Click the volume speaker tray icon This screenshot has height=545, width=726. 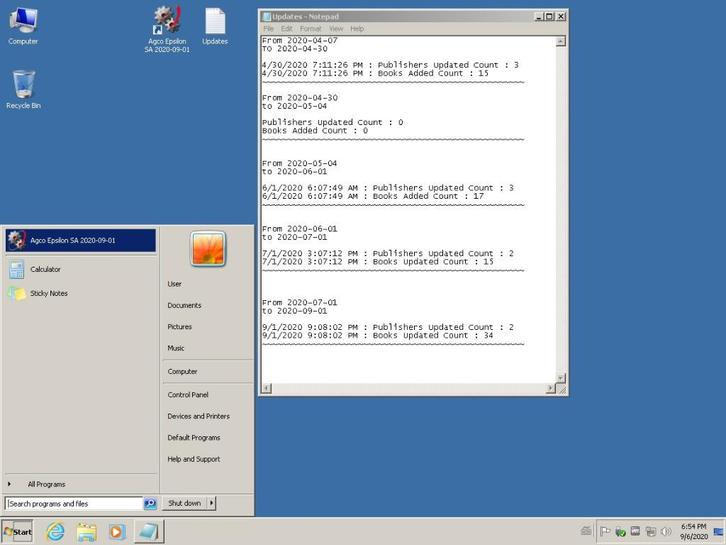[x=666, y=531]
